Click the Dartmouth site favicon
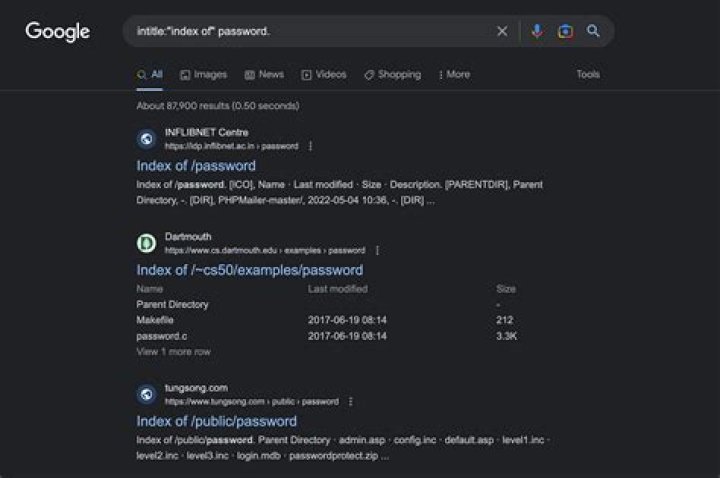 pyautogui.click(x=146, y=243)
